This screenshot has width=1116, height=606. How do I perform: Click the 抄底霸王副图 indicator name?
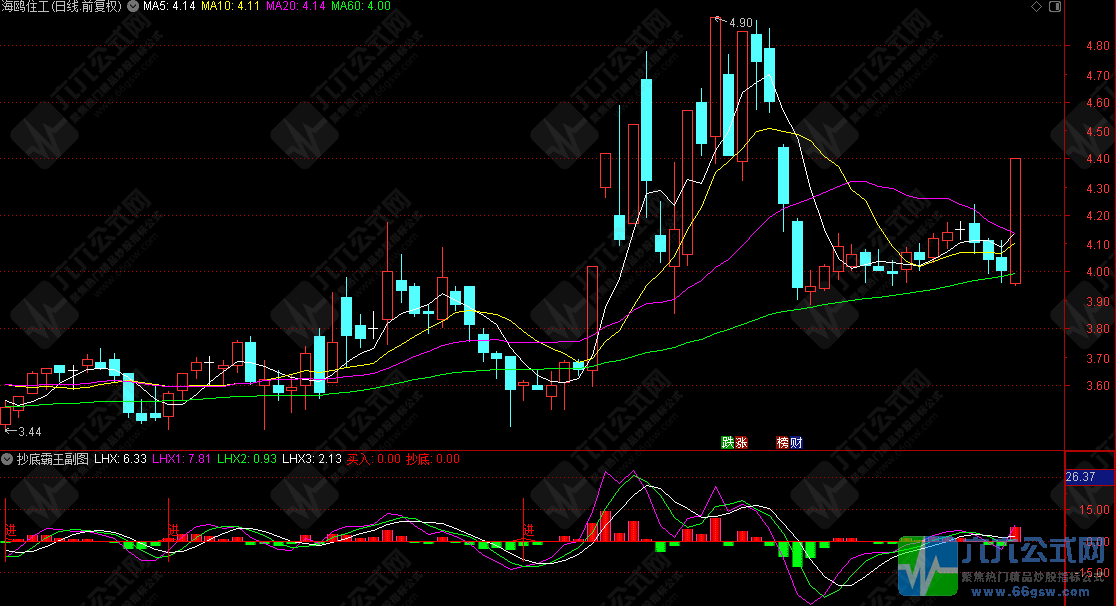(52, 459)
